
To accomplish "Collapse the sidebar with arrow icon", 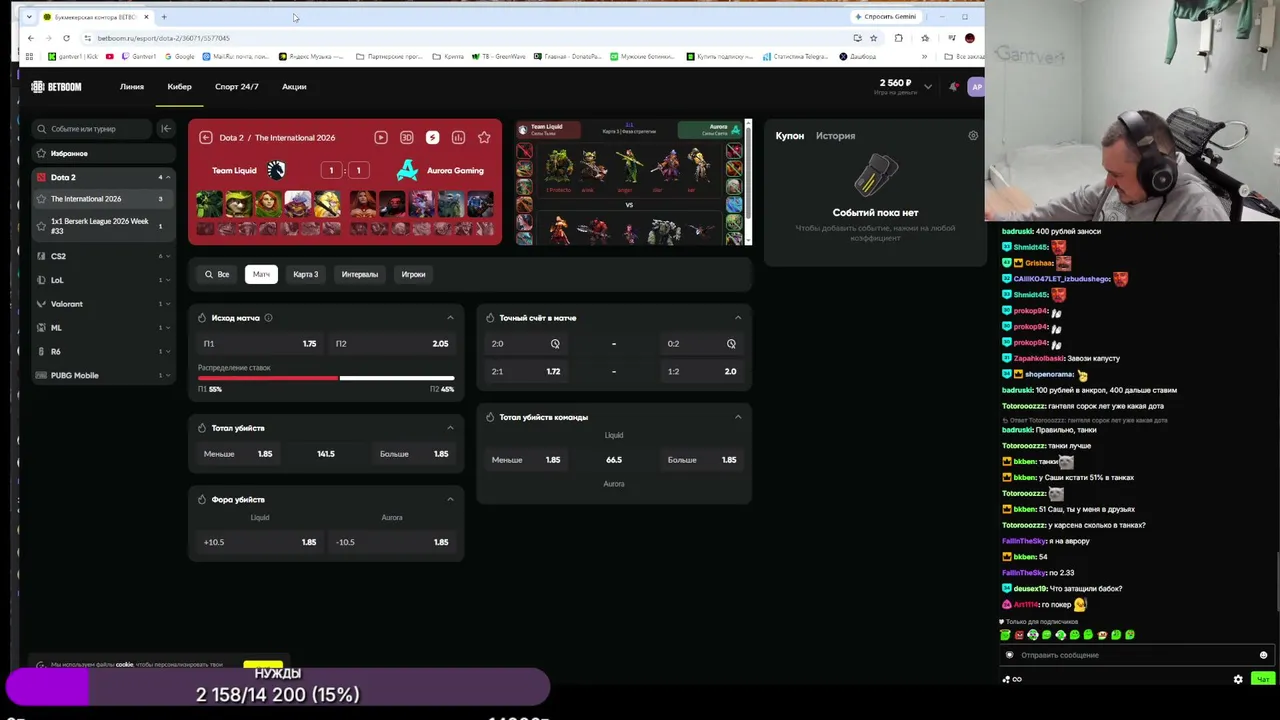I will point(166,128).
